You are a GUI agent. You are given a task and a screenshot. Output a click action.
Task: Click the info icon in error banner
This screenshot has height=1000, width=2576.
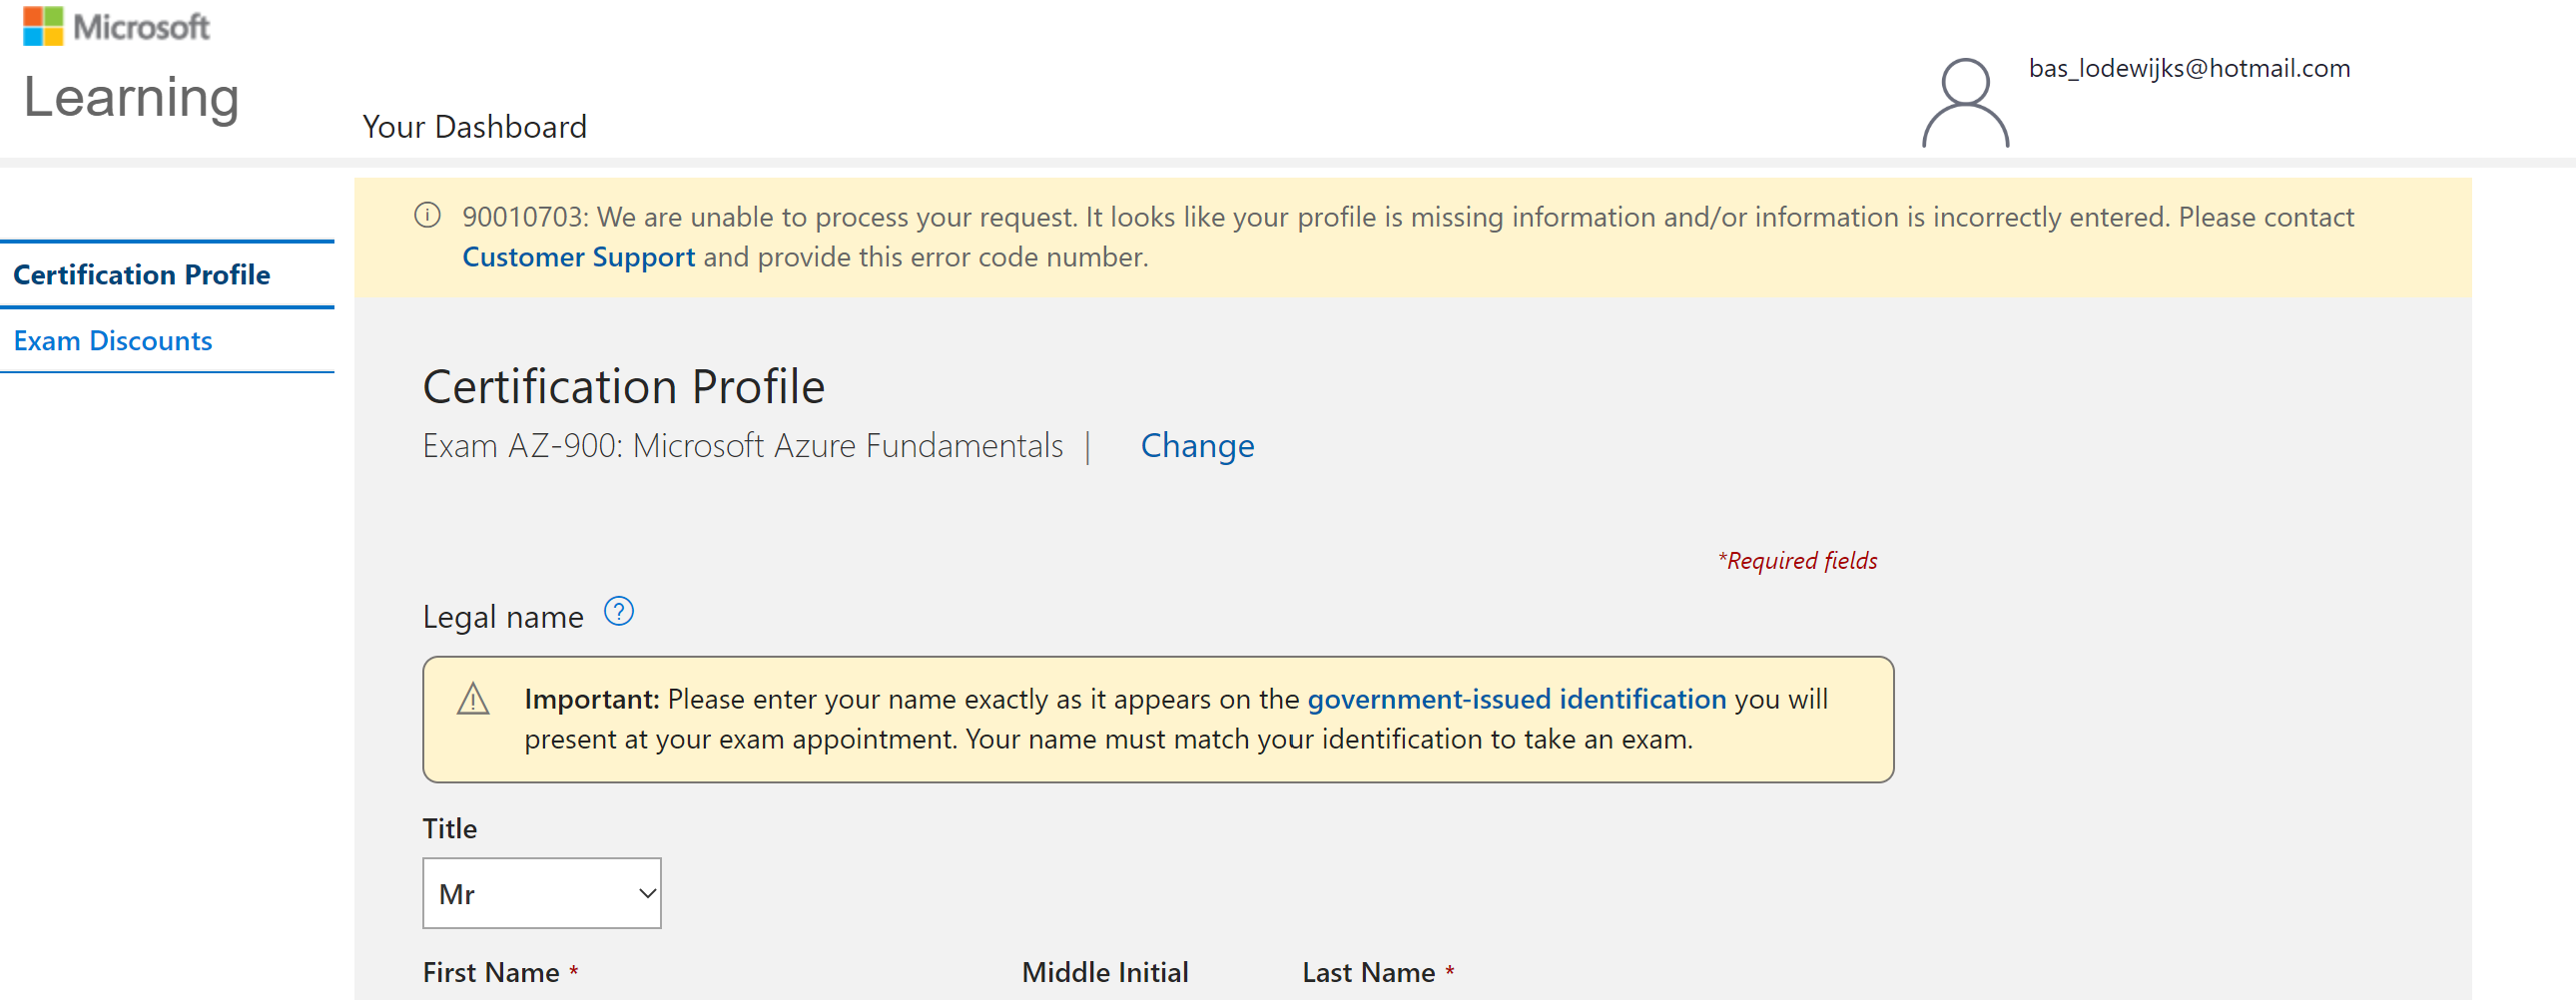pos(427,216)
